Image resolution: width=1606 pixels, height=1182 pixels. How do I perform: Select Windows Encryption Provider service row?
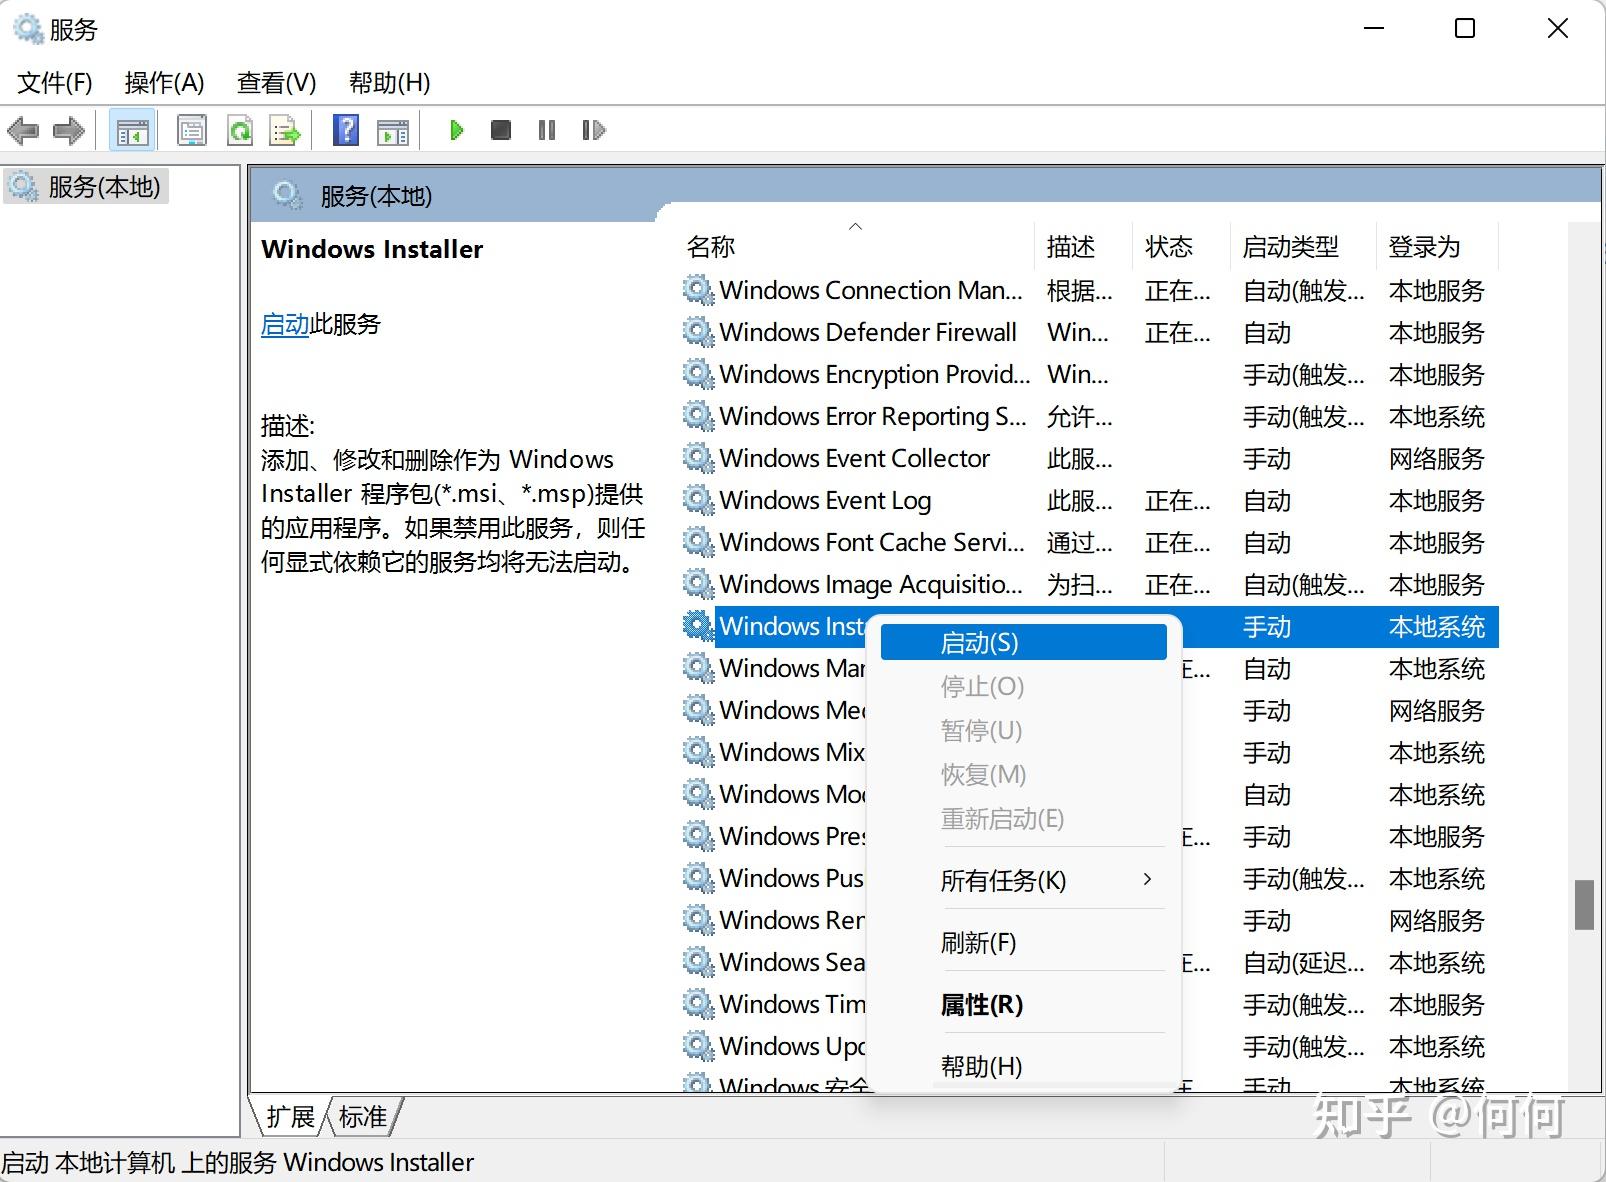click(x=1088, y=374)
